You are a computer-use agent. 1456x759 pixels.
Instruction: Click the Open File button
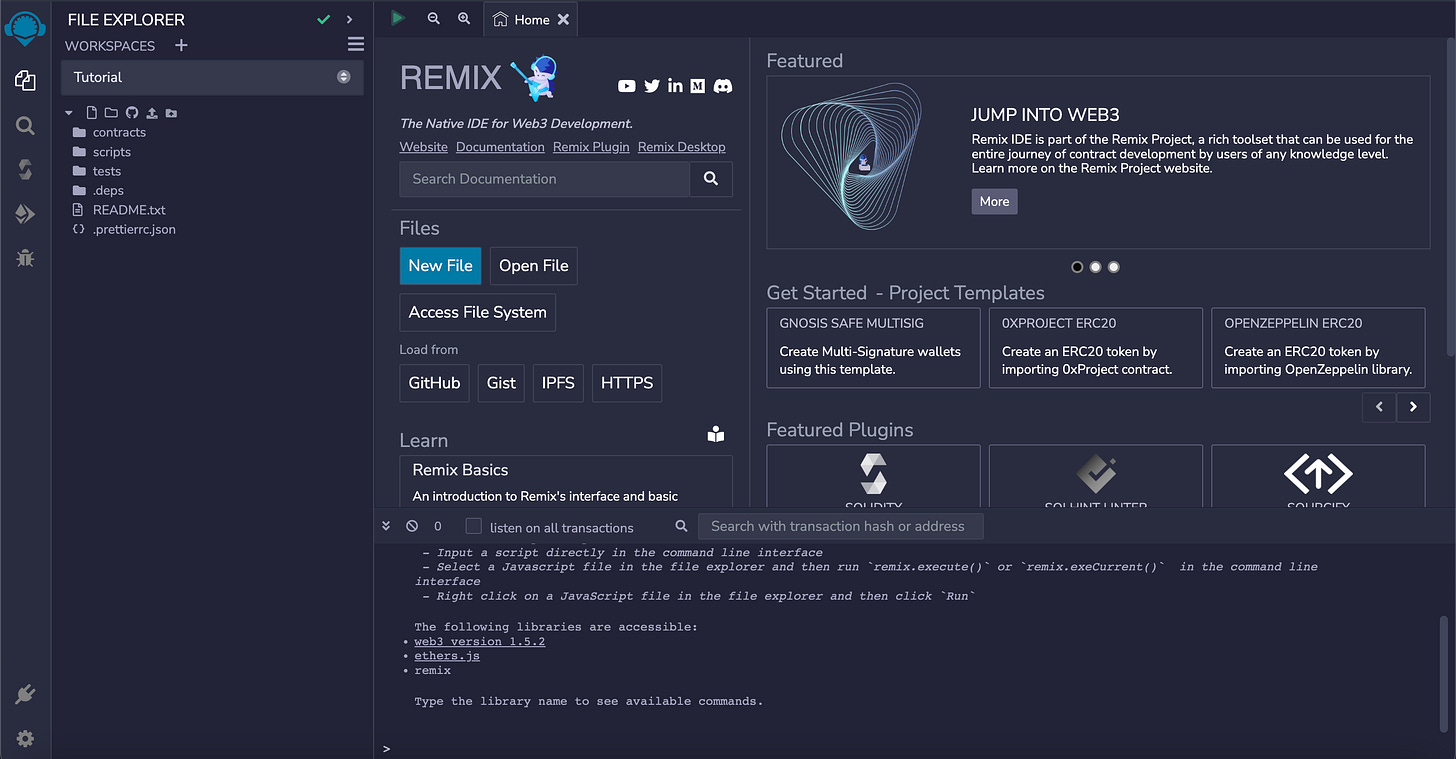coord(534,266)
